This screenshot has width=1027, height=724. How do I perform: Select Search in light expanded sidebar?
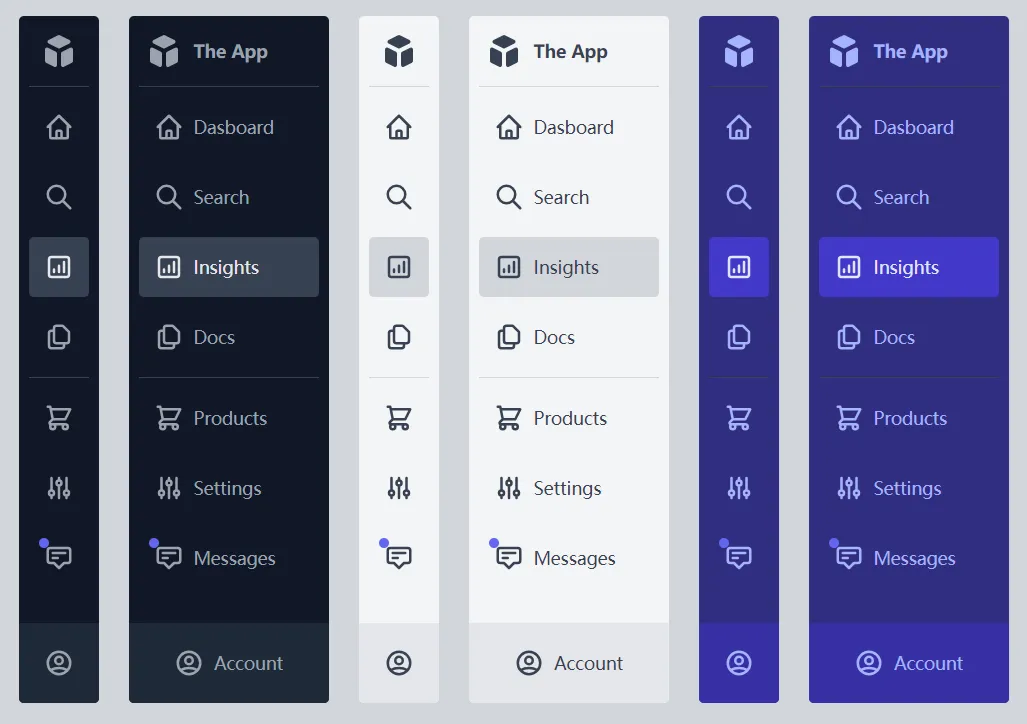(x=569, y=197)
